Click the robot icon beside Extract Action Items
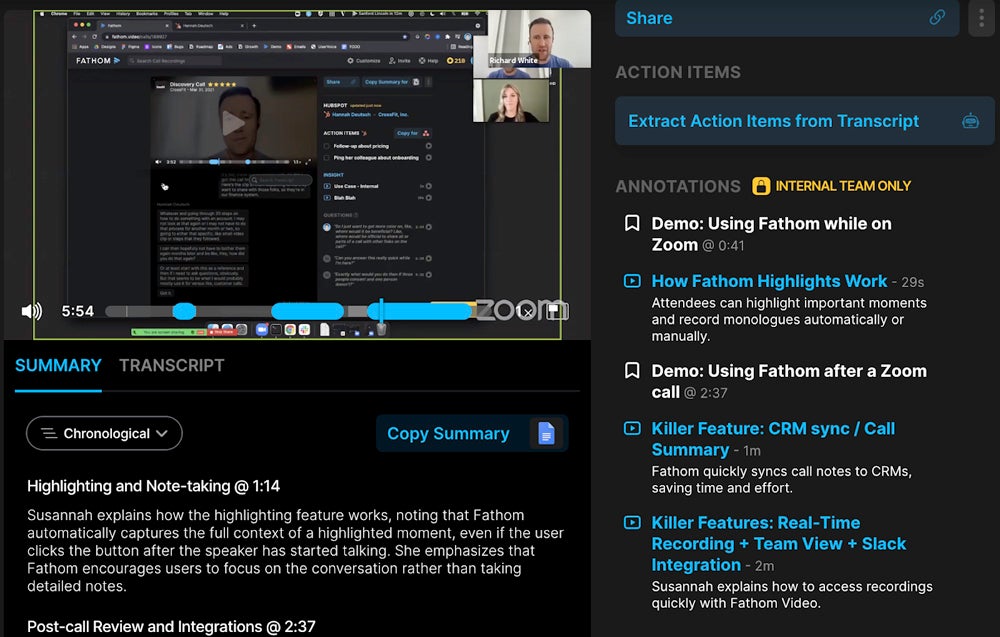1000x637 pixels. coord(969,121)
